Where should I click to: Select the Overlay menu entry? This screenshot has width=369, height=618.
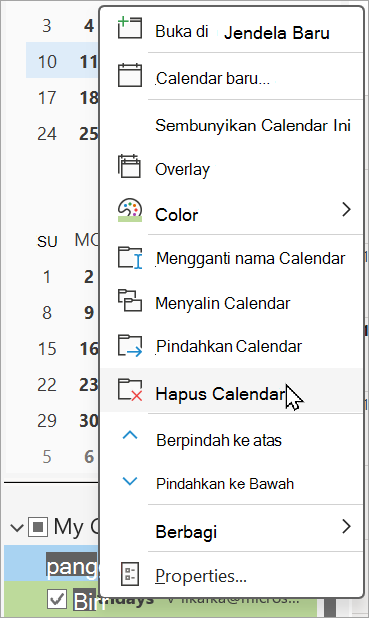click(x=232, y=169)
